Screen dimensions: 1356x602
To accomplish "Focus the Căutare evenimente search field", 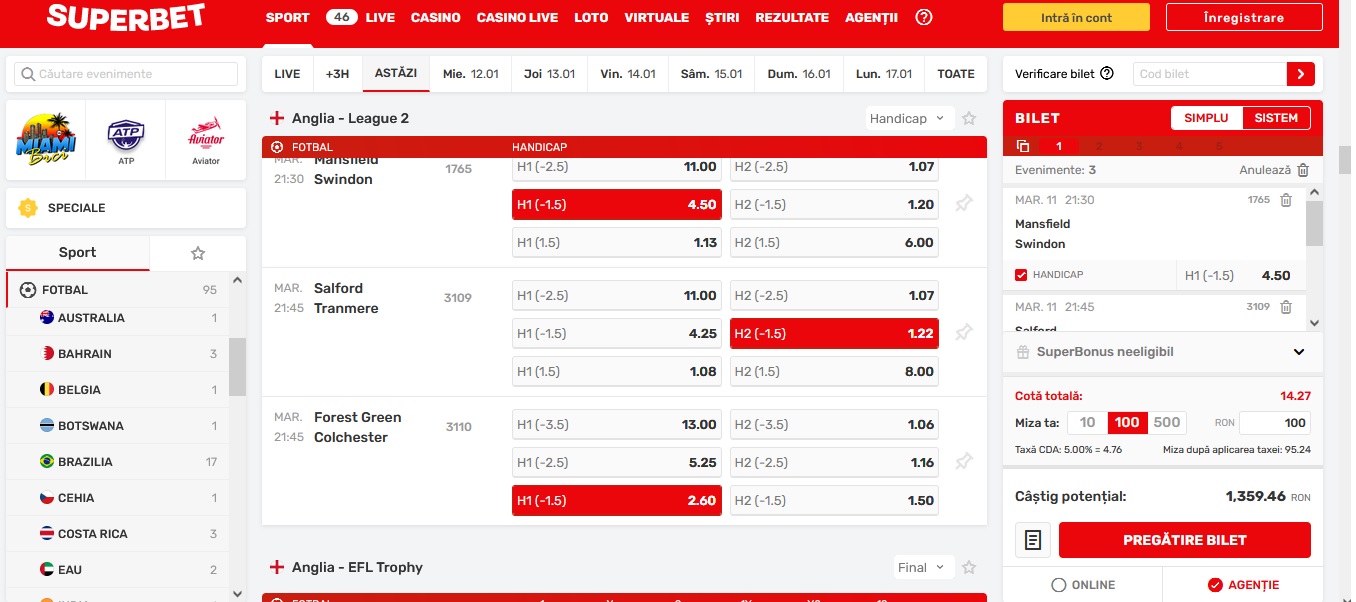I will 126,74.
